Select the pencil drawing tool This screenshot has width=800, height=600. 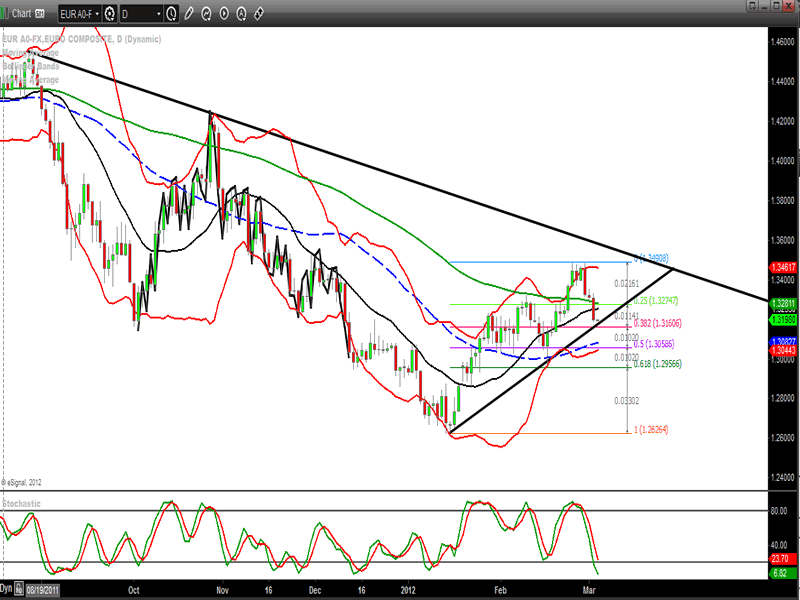click(189, 14)
